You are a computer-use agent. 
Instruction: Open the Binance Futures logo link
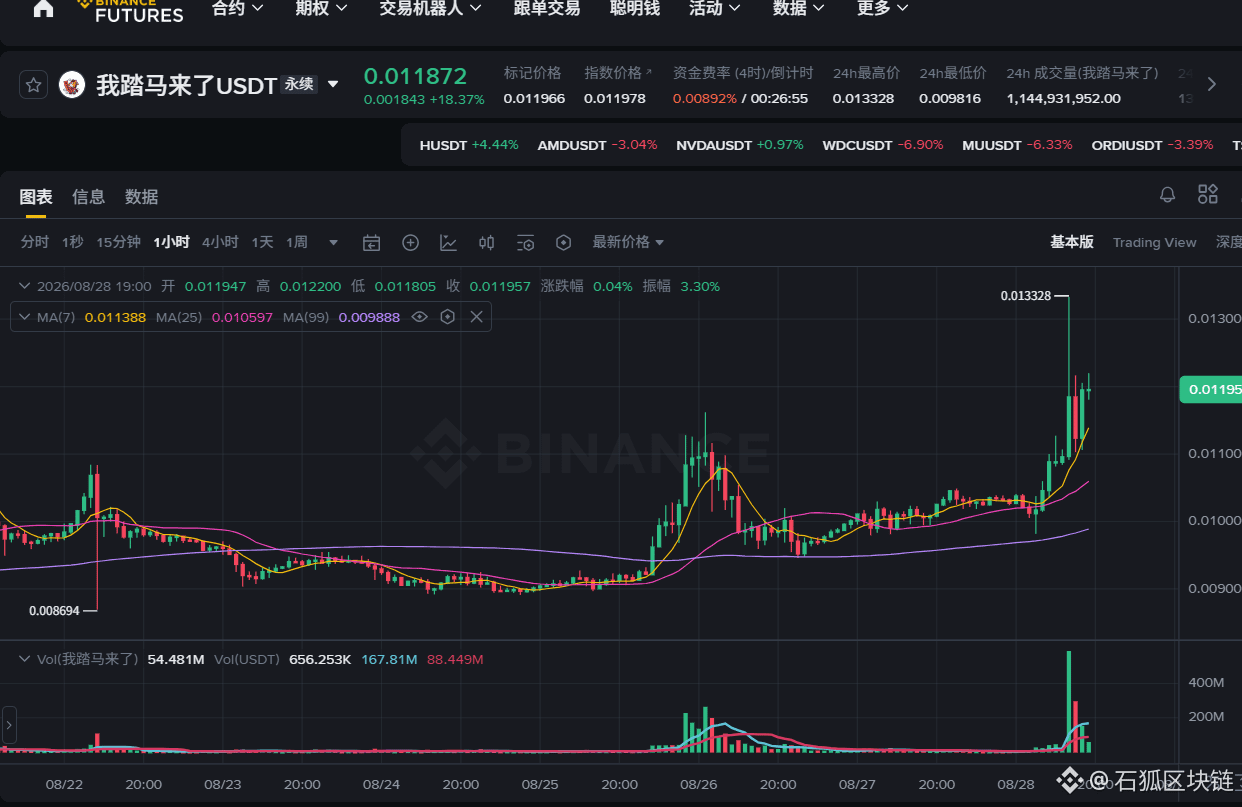(x=130, y=11)
